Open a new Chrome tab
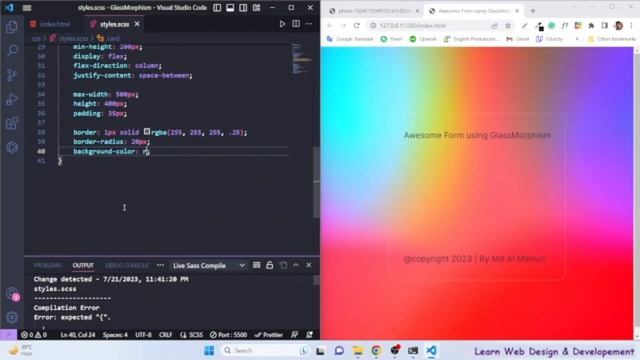 pyautogui.click(x=533, y=11)
